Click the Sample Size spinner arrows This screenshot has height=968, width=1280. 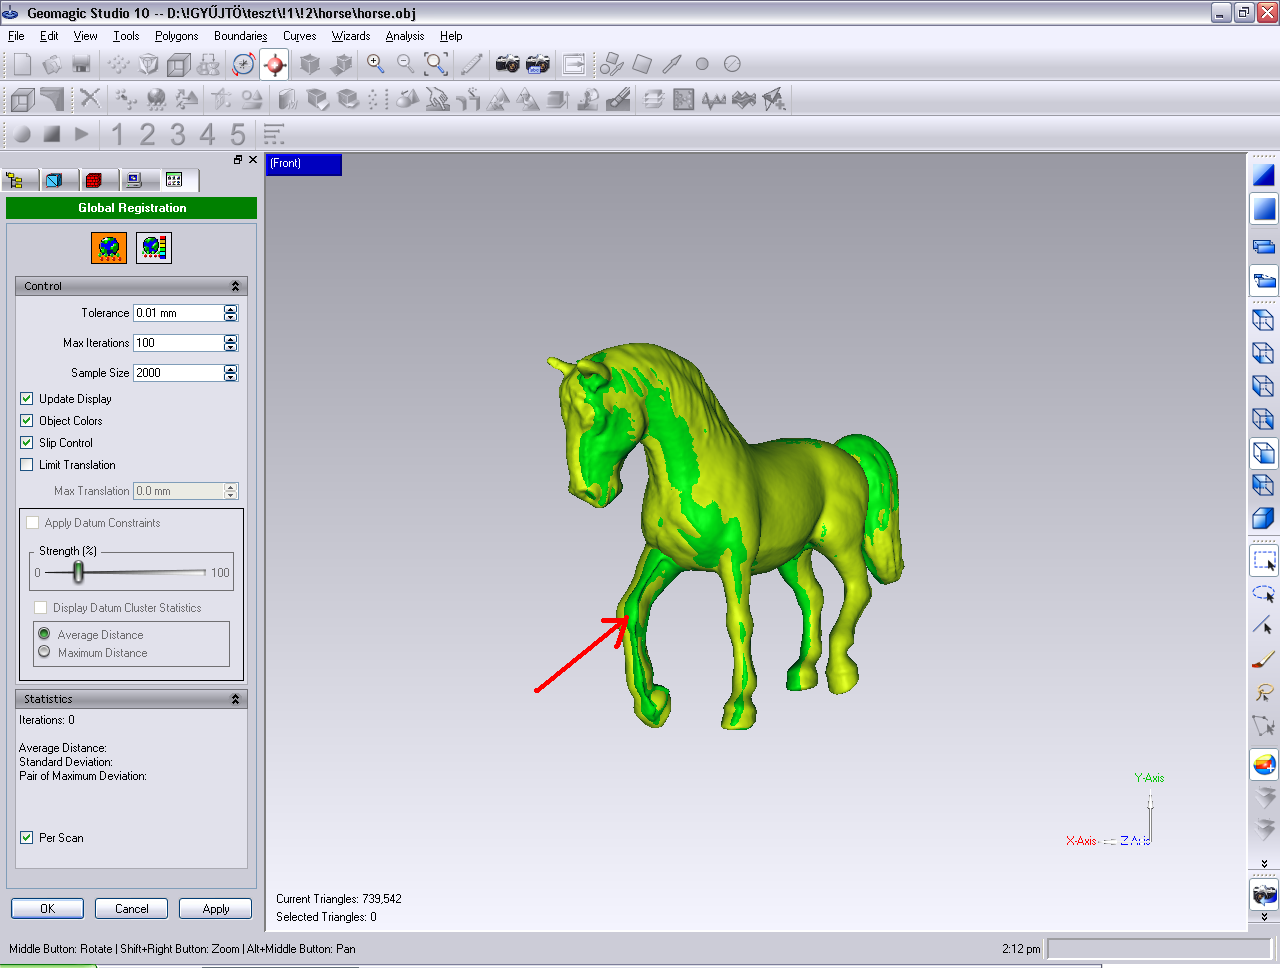tap(231, 373)
